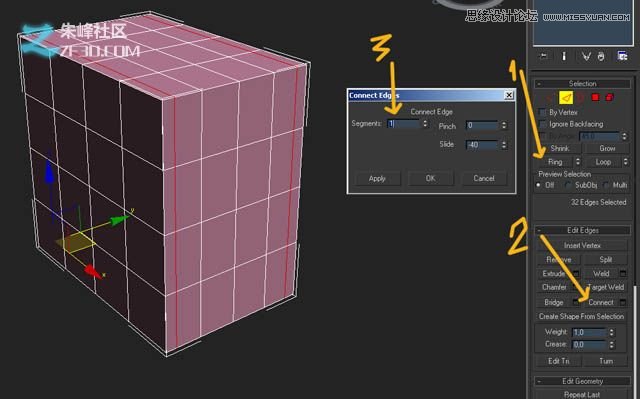Click the Loop button
This screenshot has height=399, width=640.
point(603,162)
